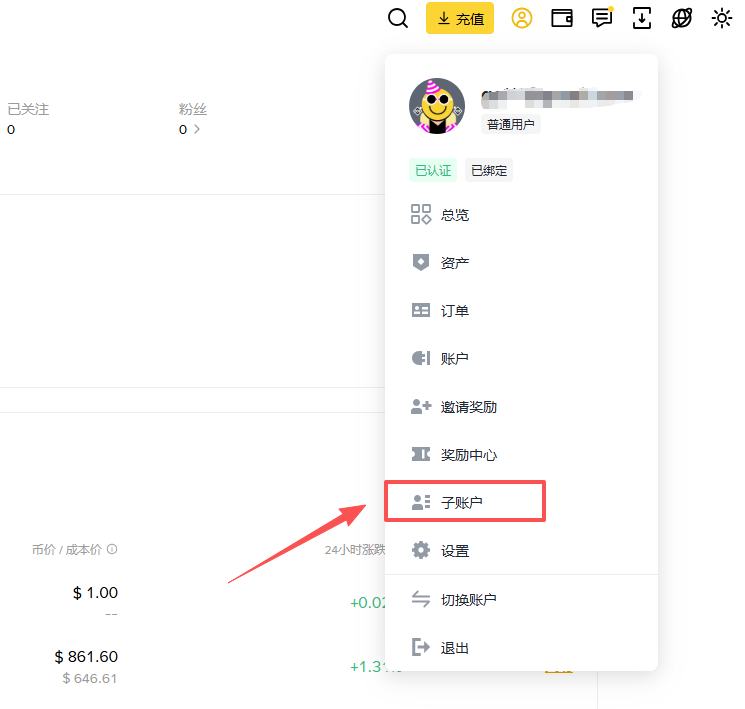
Task: Click the 子账户 person-list icon
Action: click(x=420, y=502)
